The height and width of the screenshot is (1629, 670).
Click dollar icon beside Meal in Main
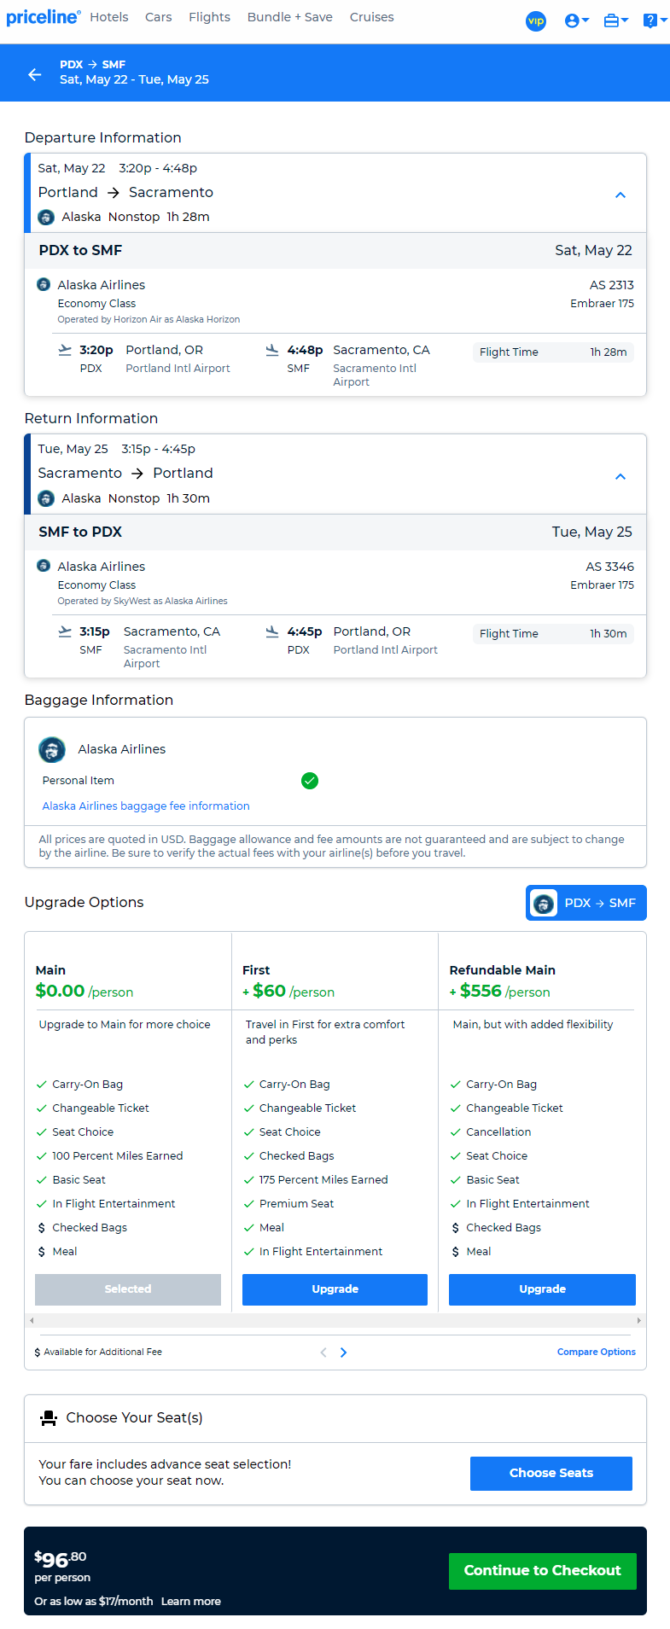click(x=41, y=1252)
